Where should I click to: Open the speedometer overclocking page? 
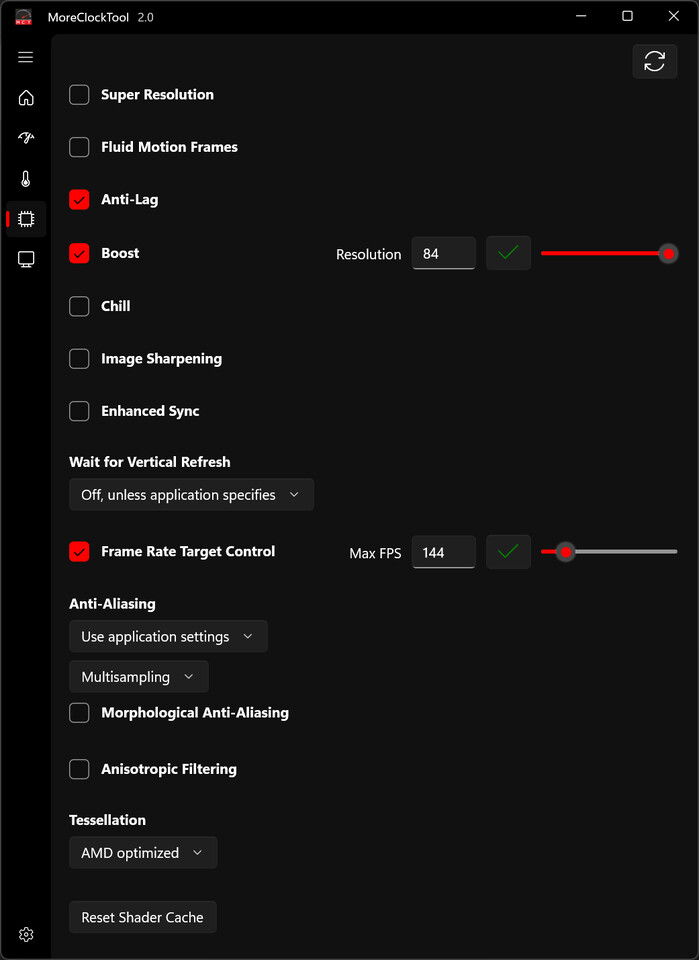tap(26, 138)
